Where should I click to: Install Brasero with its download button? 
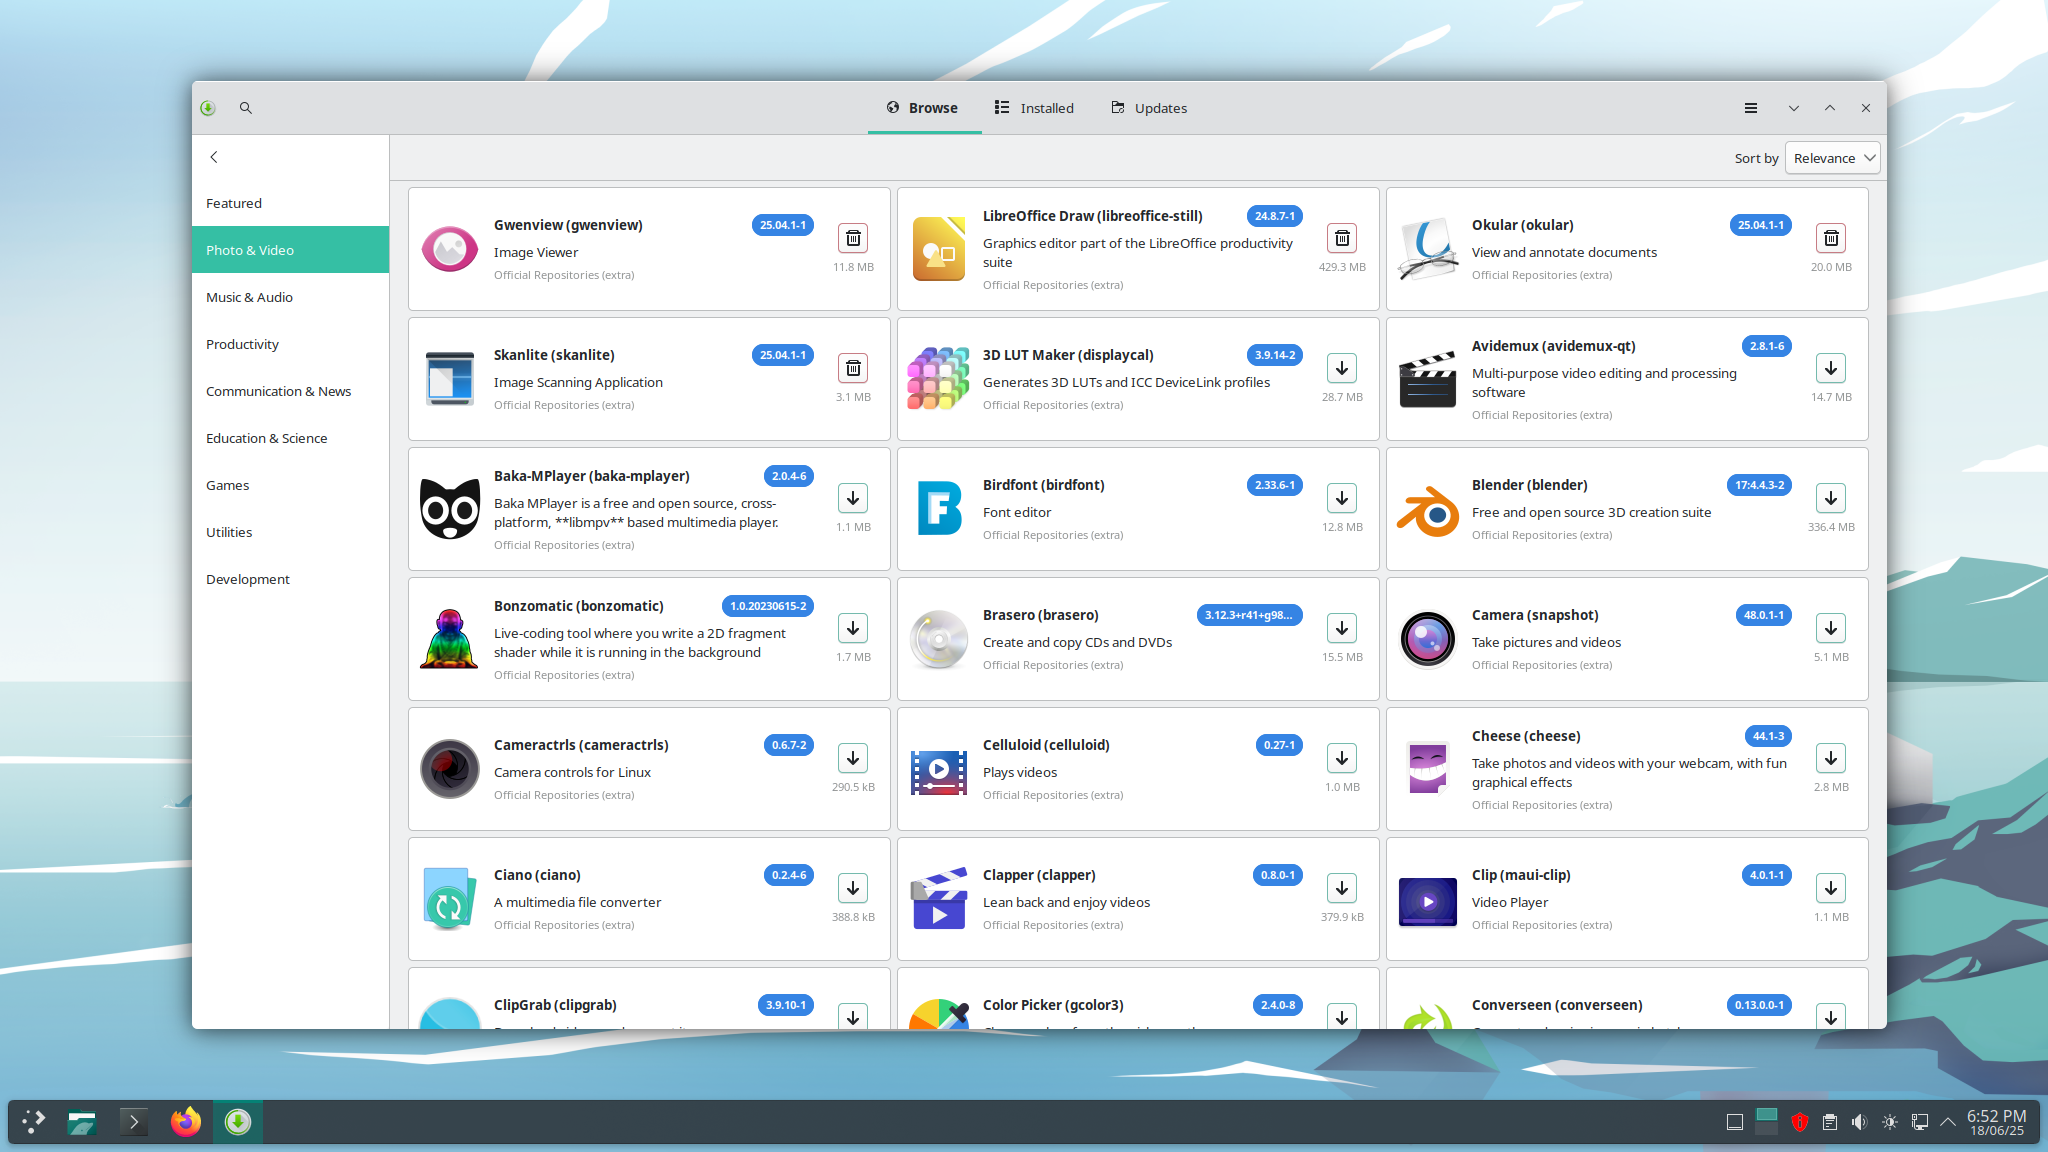coord(1342,628)
